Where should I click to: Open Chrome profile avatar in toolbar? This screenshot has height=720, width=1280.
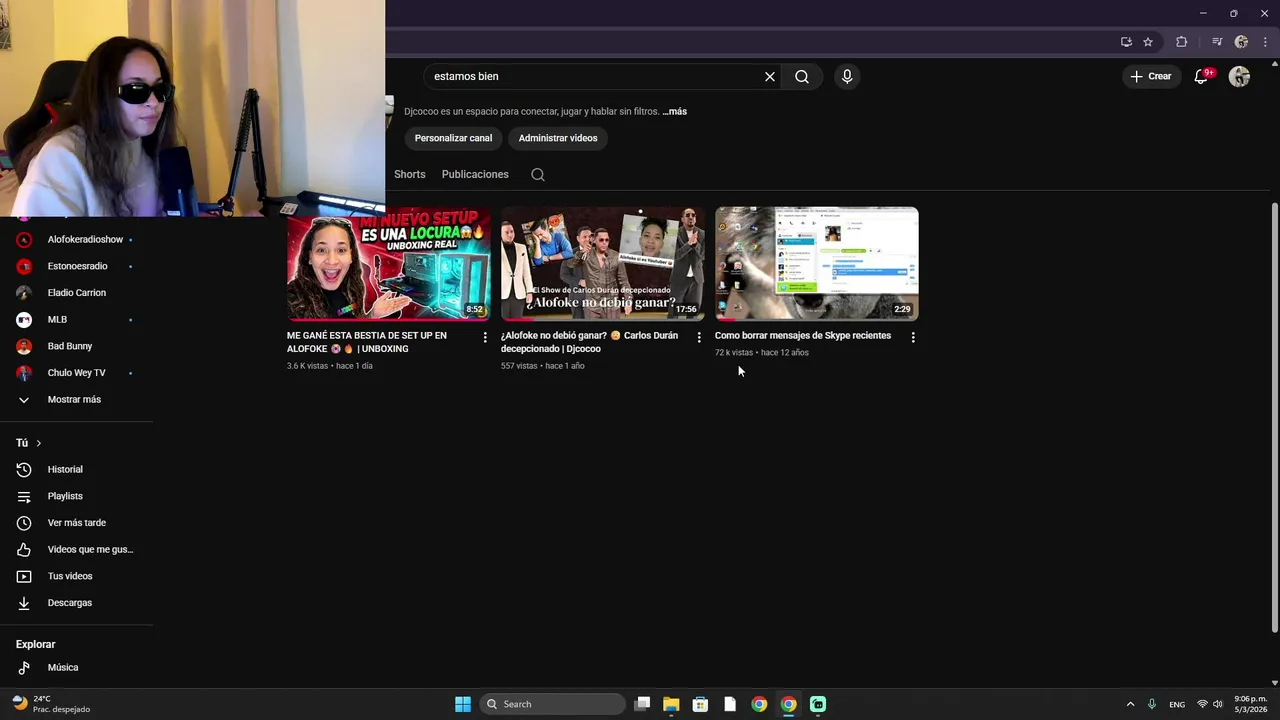tap(1242, 42)
